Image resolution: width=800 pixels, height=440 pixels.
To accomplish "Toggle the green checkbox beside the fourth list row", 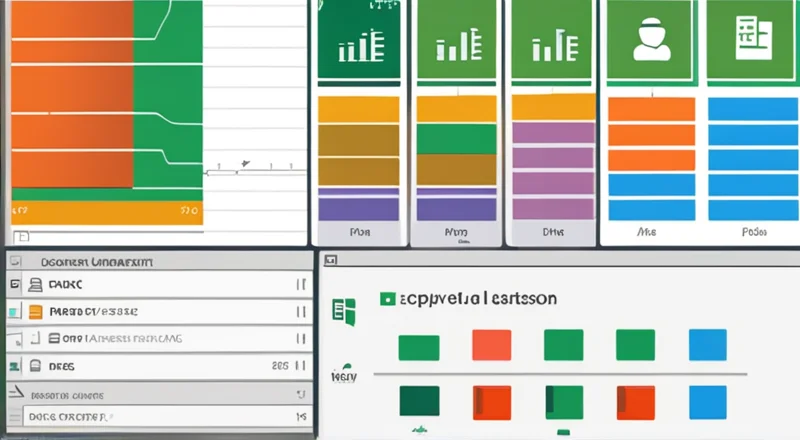I will click(x=14, y=367).
